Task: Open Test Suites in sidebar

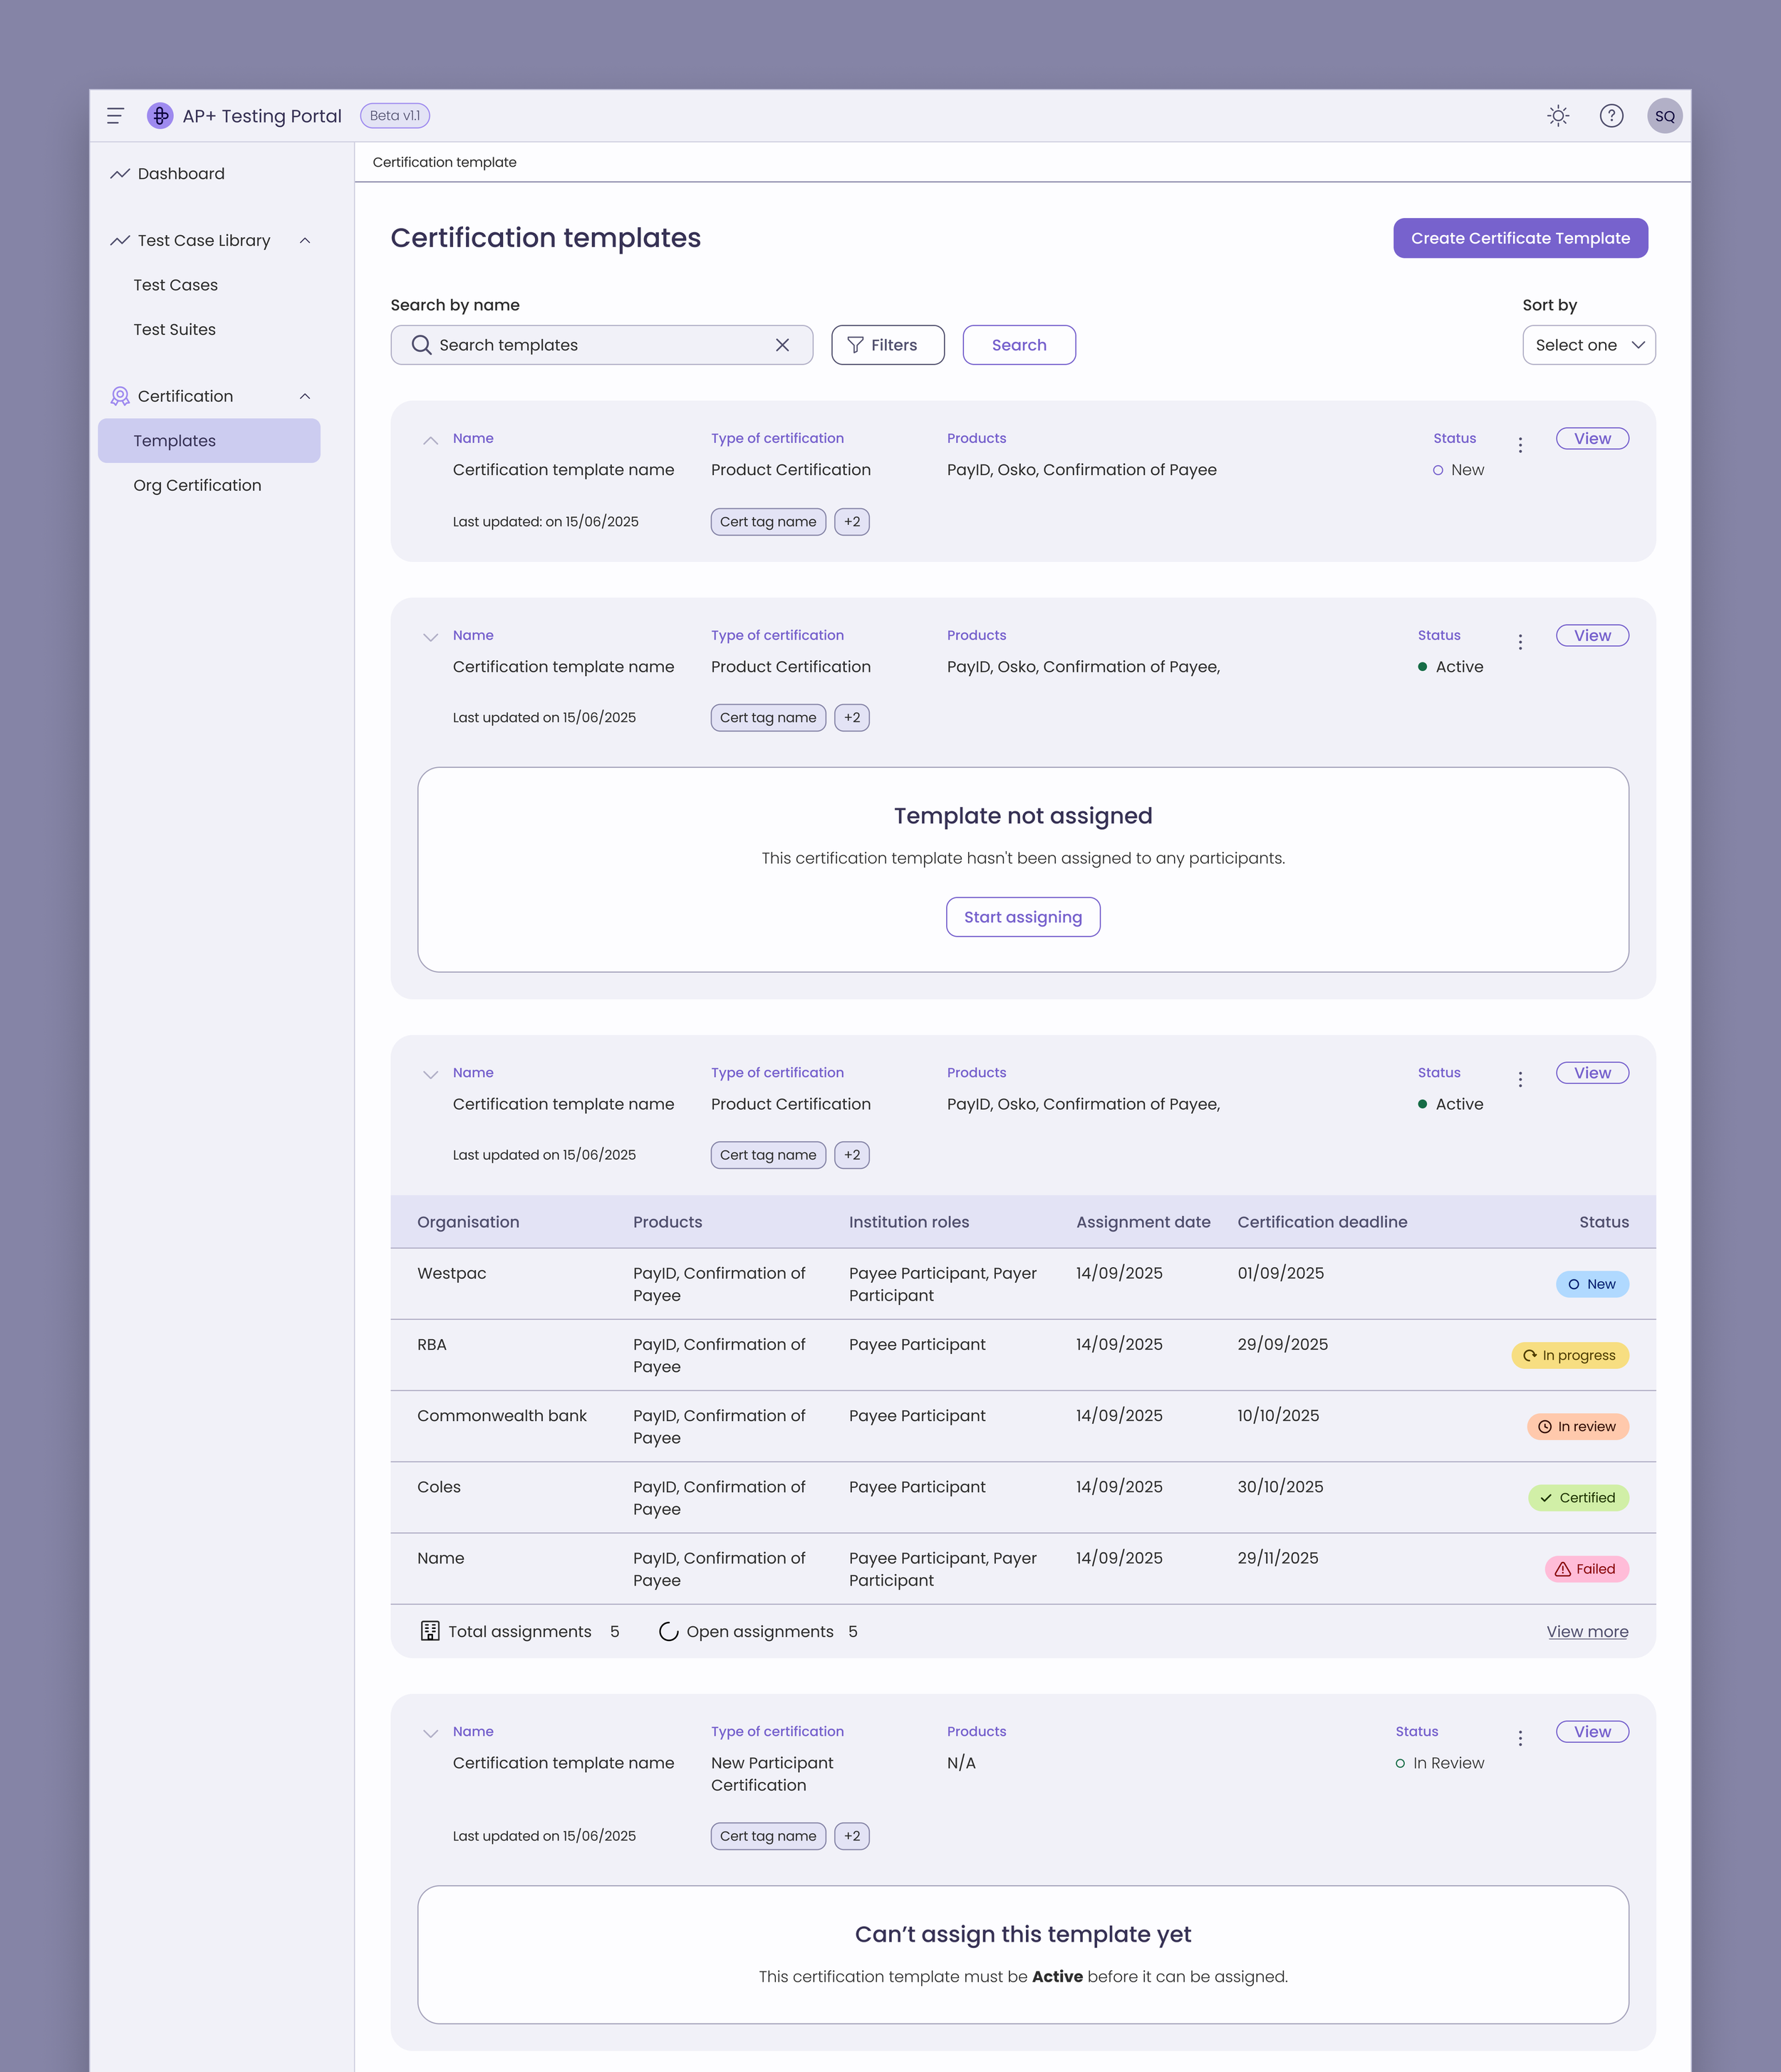Action: (175, 329)
